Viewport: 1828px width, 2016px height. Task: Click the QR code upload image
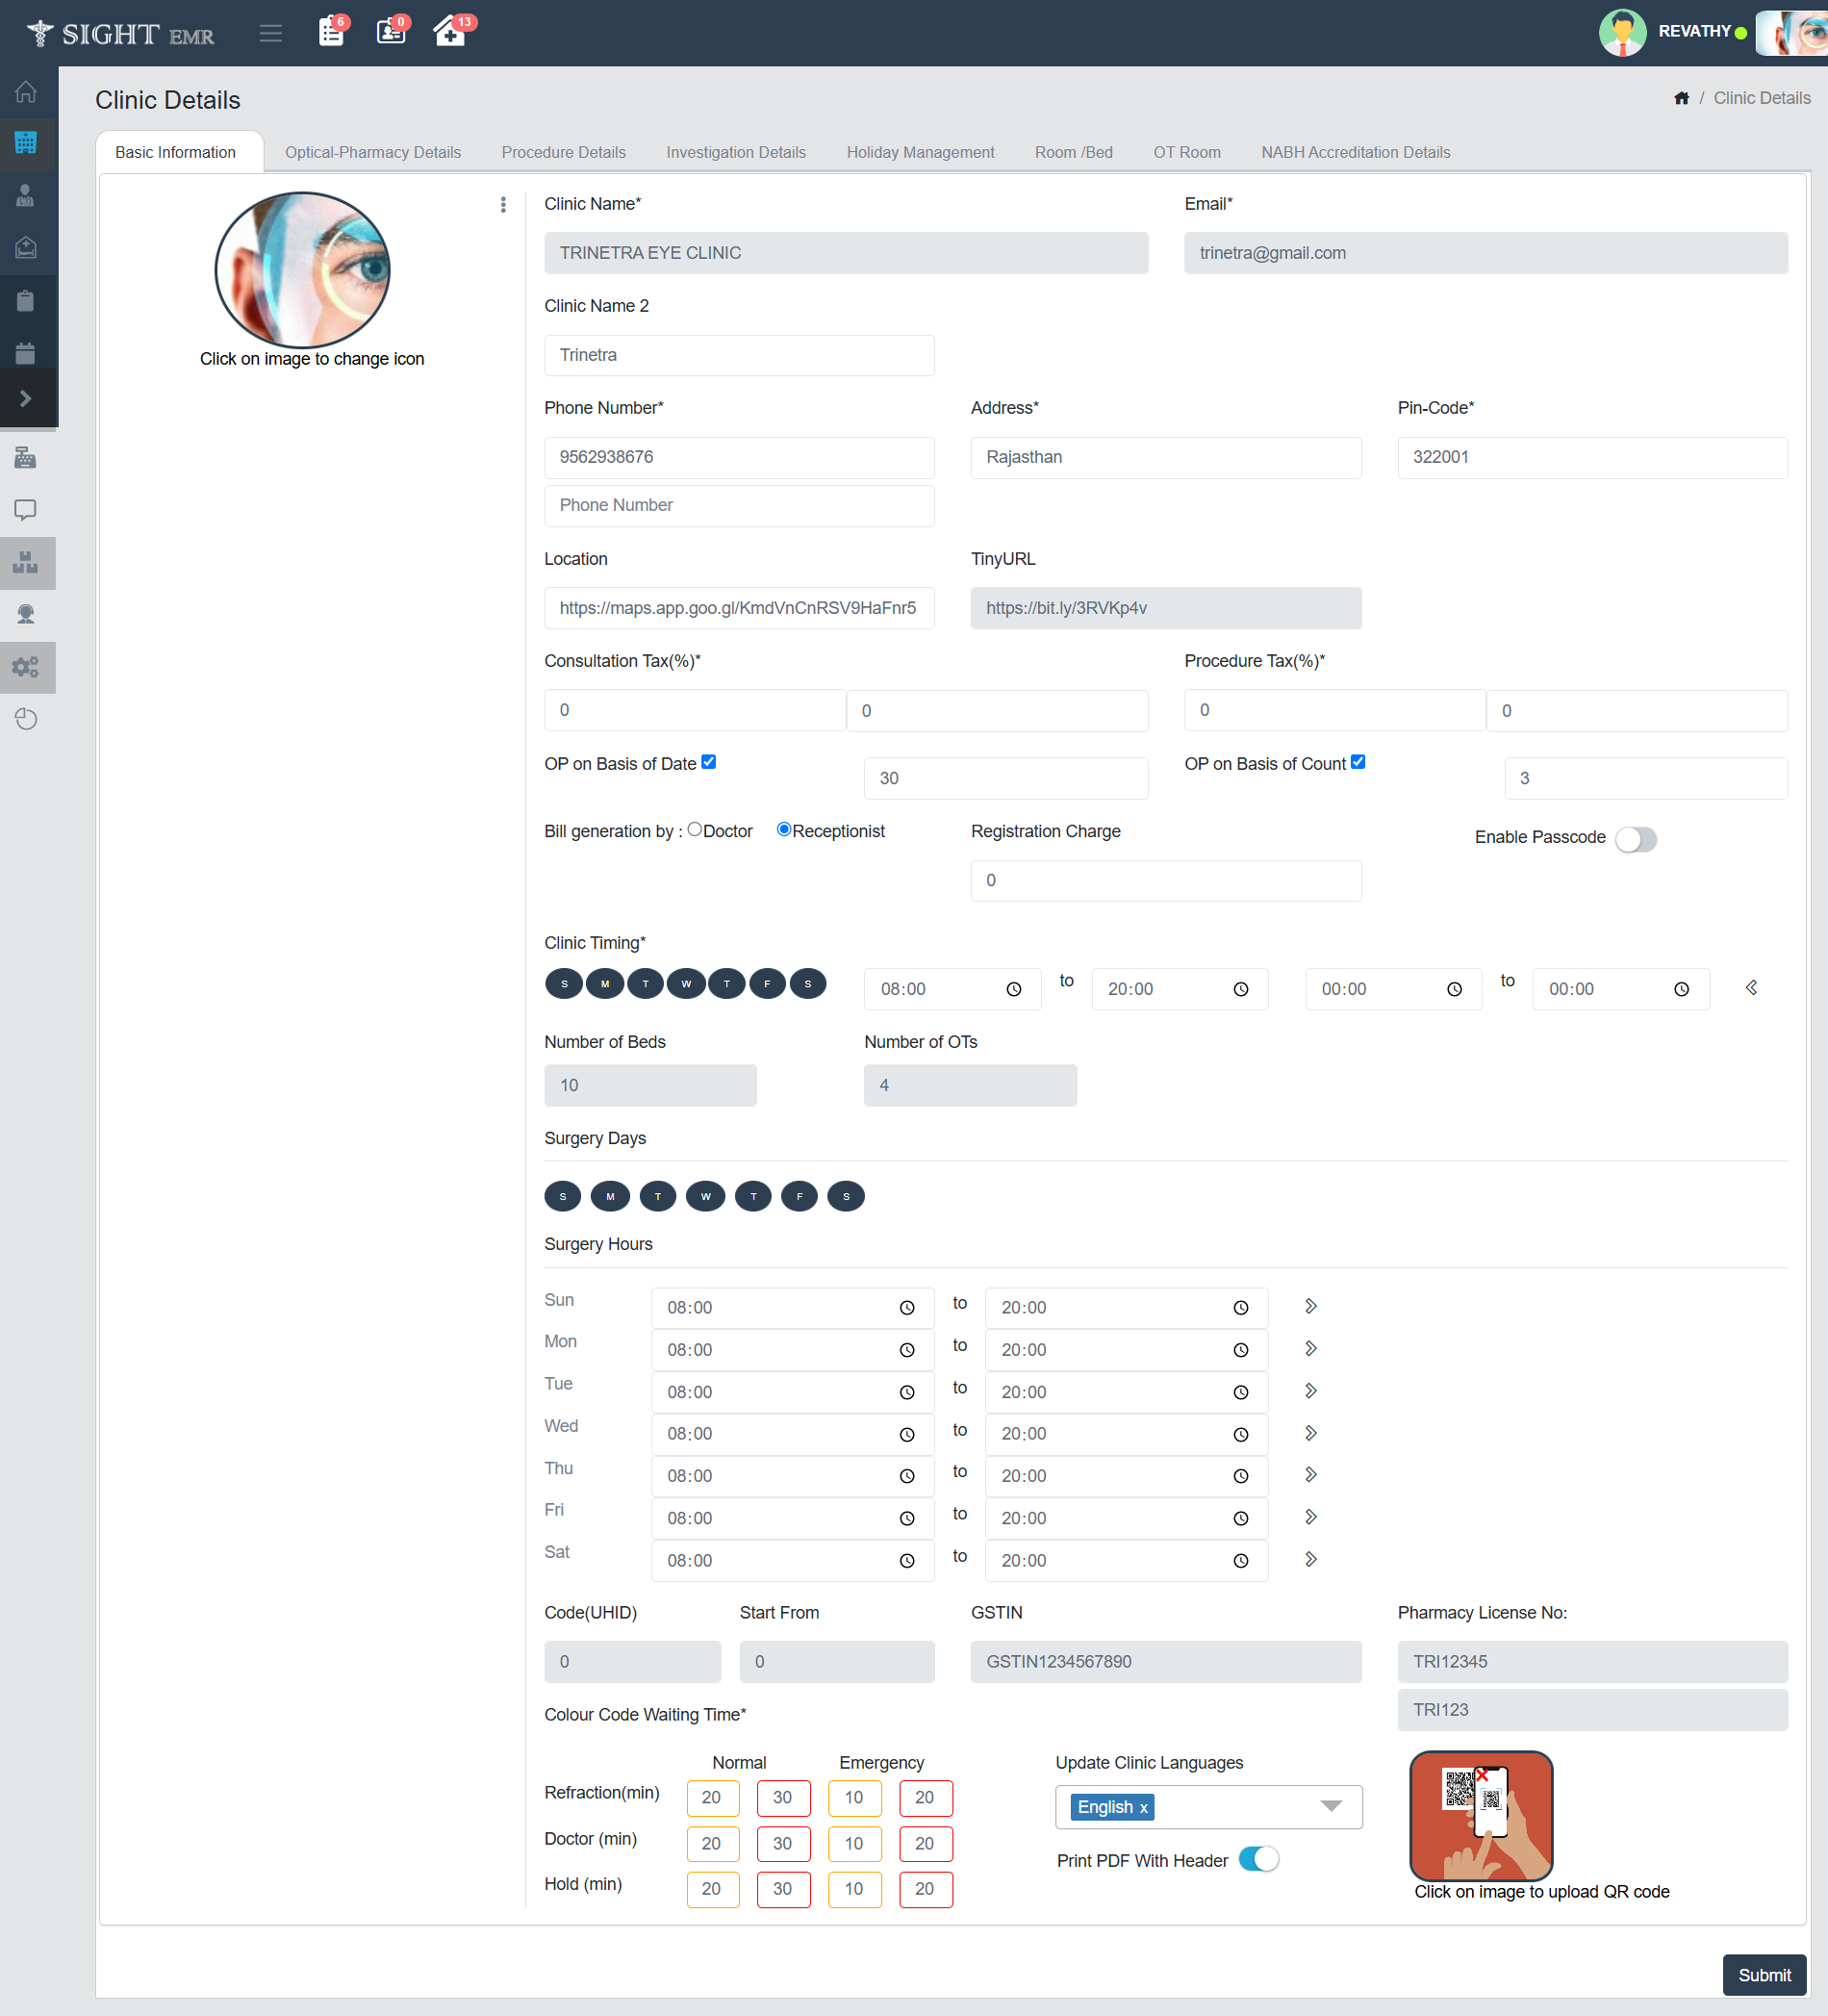pyautogui.click(x=1480, y=1815)
